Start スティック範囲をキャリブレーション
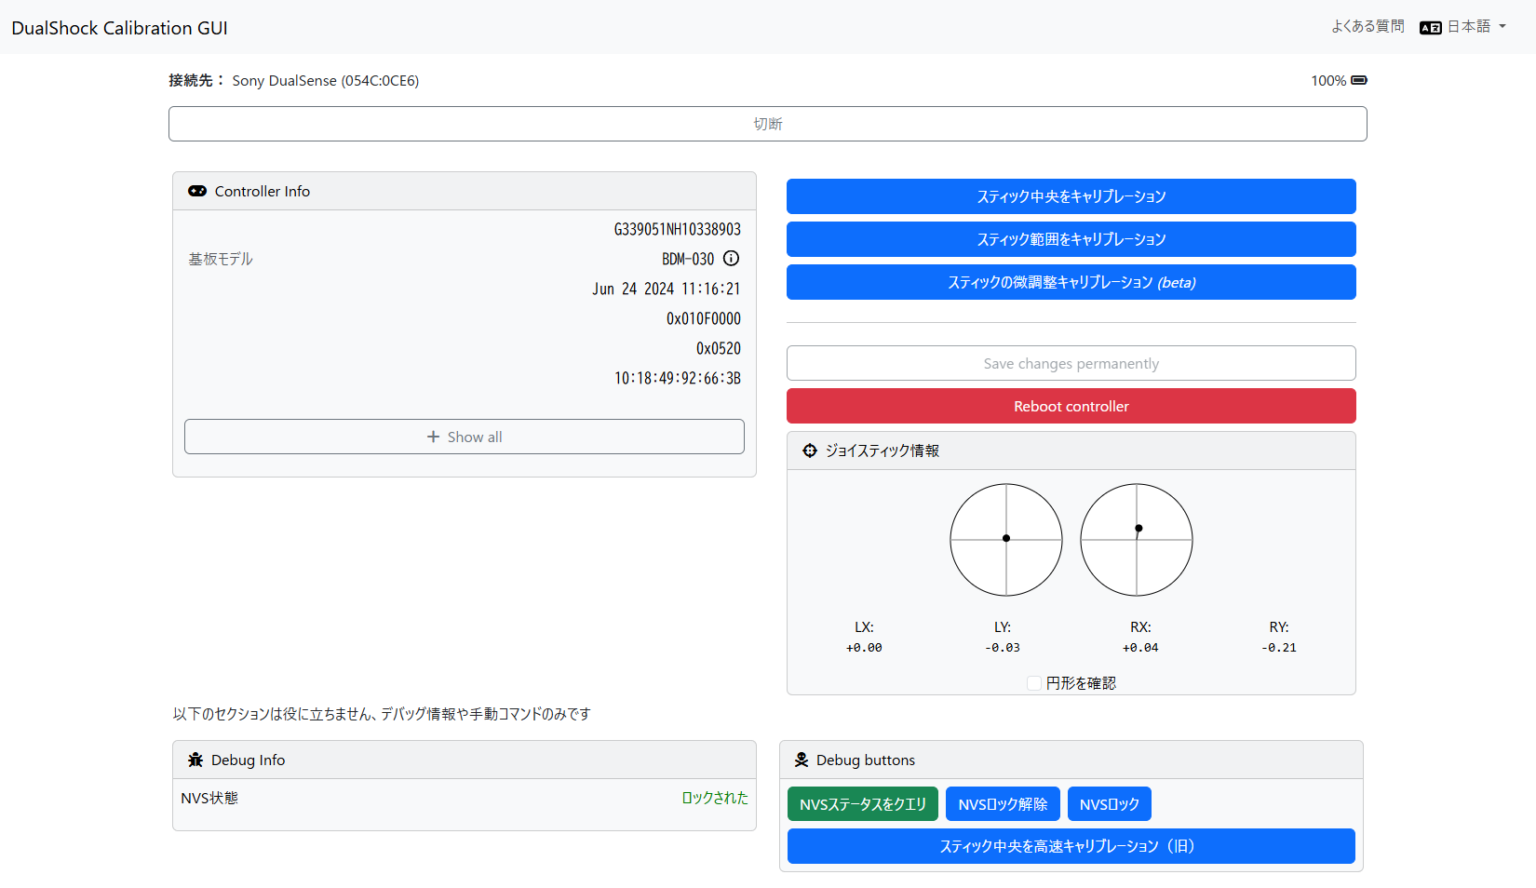 (x=1070, y=239)
